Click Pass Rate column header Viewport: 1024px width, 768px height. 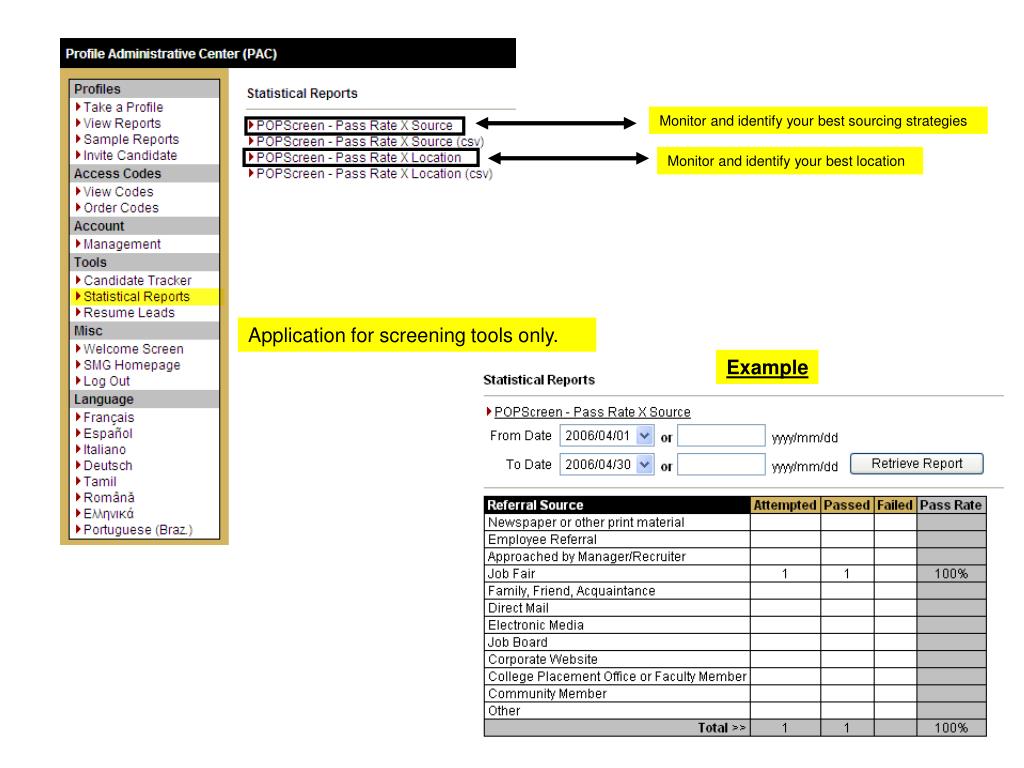pyautogui.click(x=951, y=505)
